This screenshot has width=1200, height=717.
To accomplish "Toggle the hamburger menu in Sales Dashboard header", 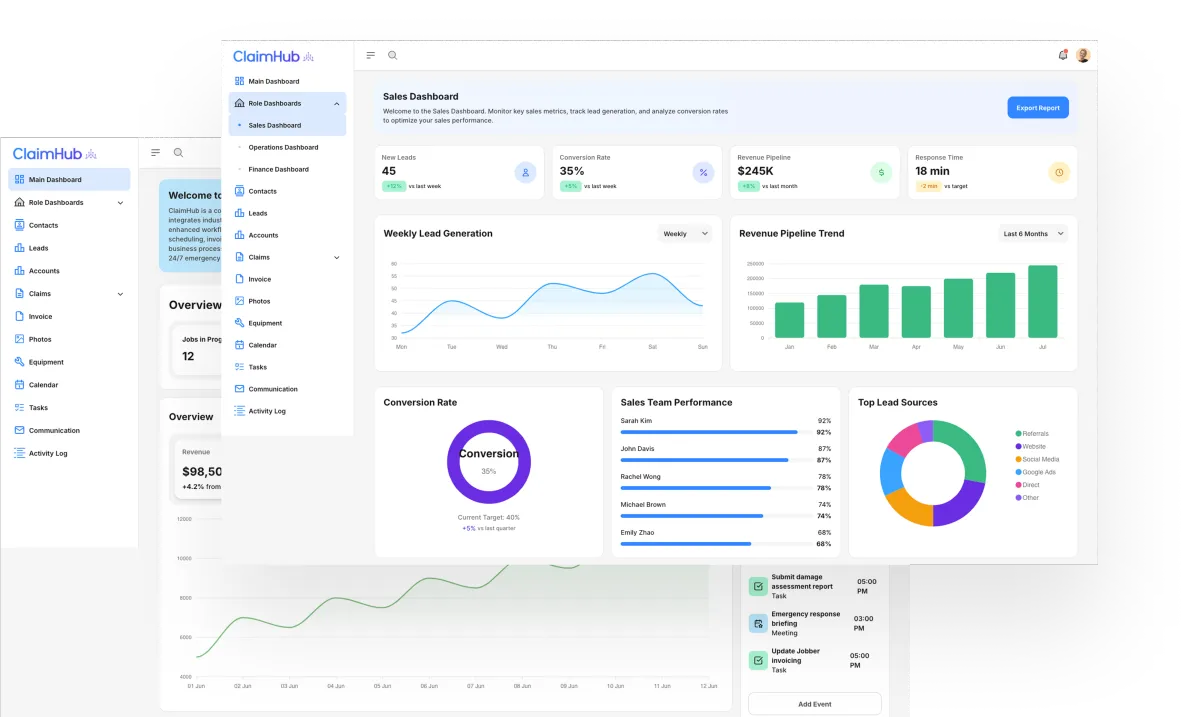I will (x=371, y=55).
